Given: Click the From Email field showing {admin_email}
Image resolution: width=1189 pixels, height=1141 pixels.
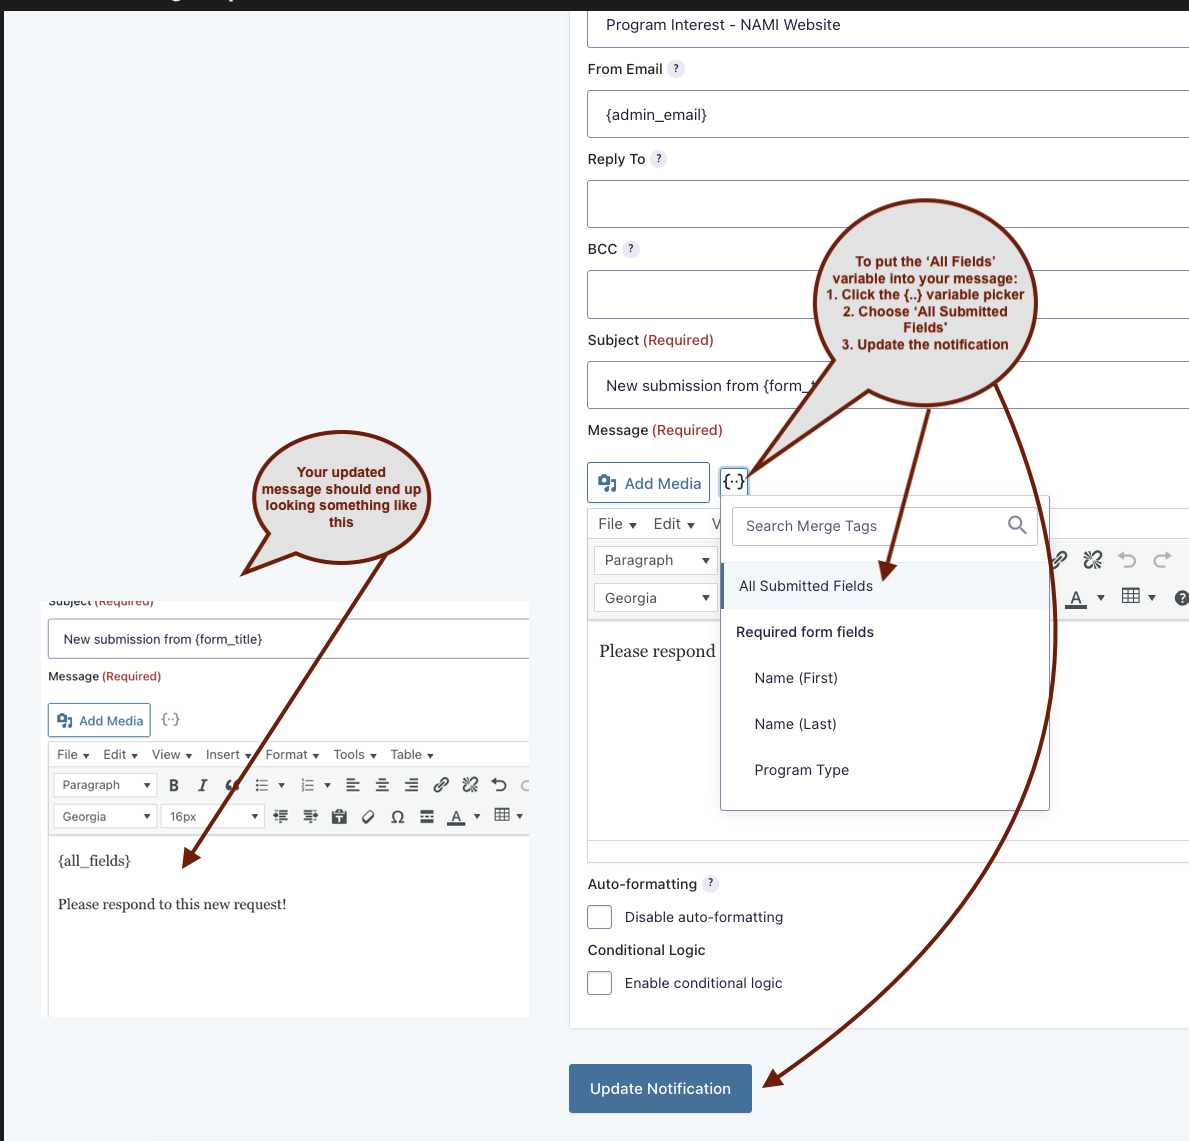Looking at the screenshot, I should [888, 114].
